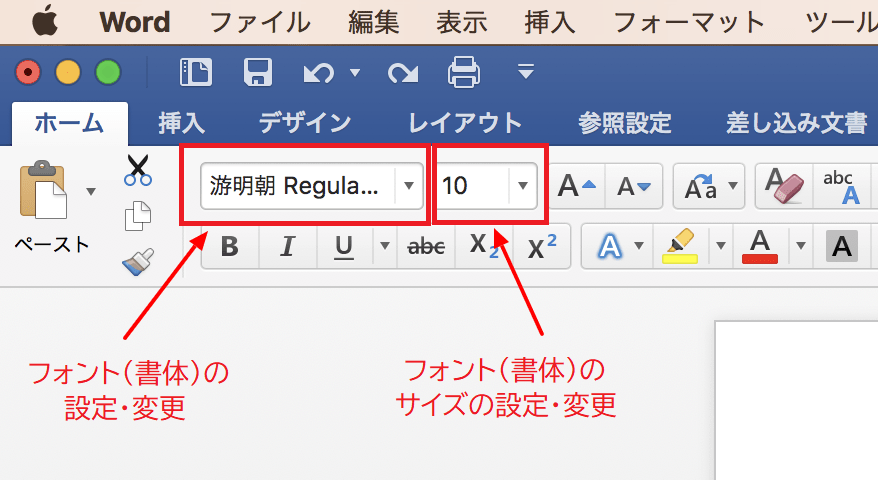Click the Redo arrow icon
This screenshot has height=480, width=878.
(402, 72)
